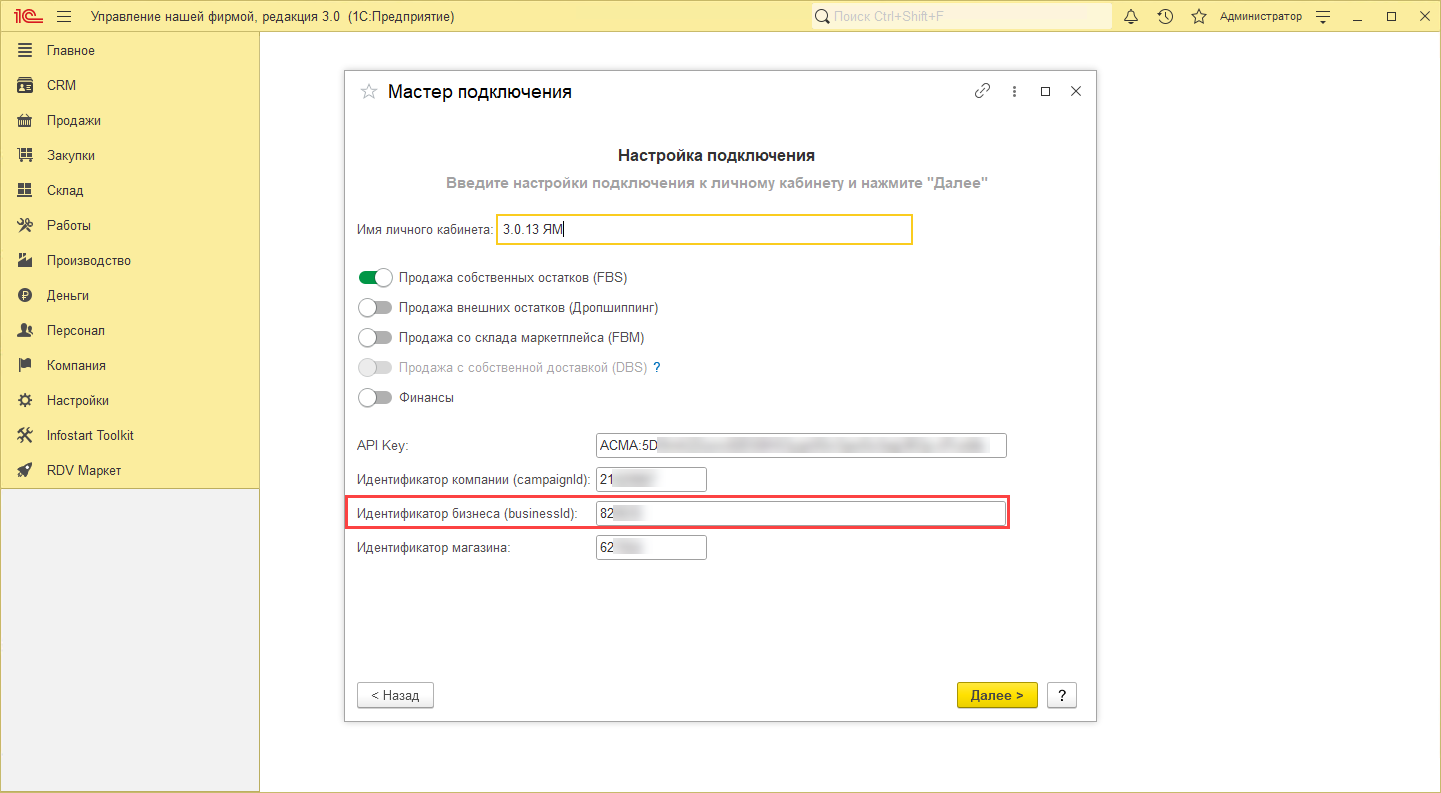Image resolution: width=1441 pixels, height=793 pixels.
Task: Click the < Назад button
Action: (x=395, y=695)
